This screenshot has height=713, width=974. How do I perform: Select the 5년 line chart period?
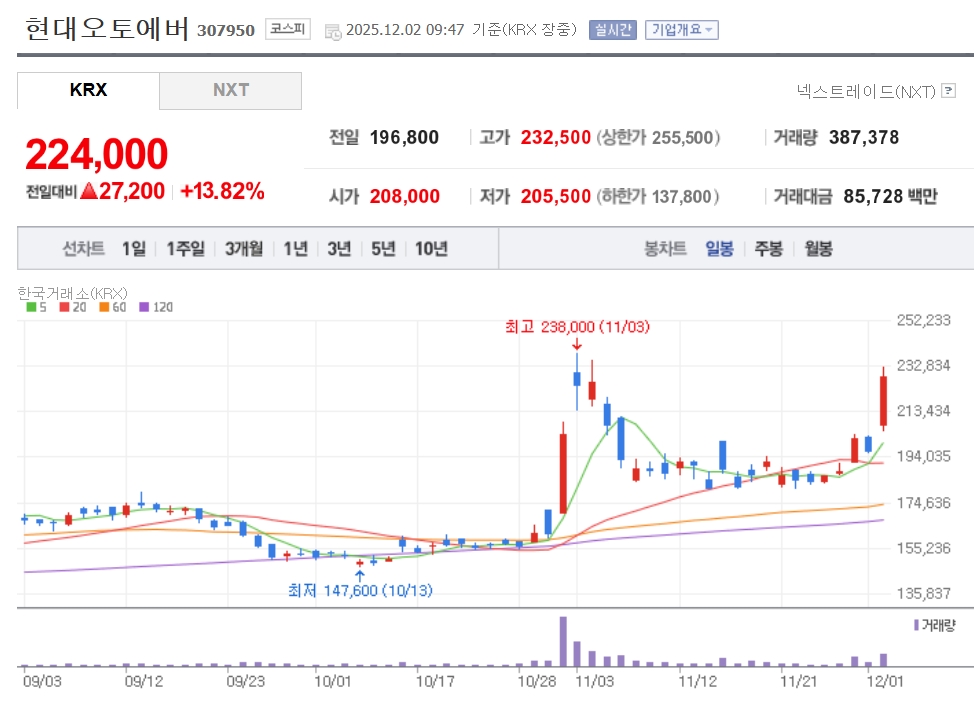[383, 249]
